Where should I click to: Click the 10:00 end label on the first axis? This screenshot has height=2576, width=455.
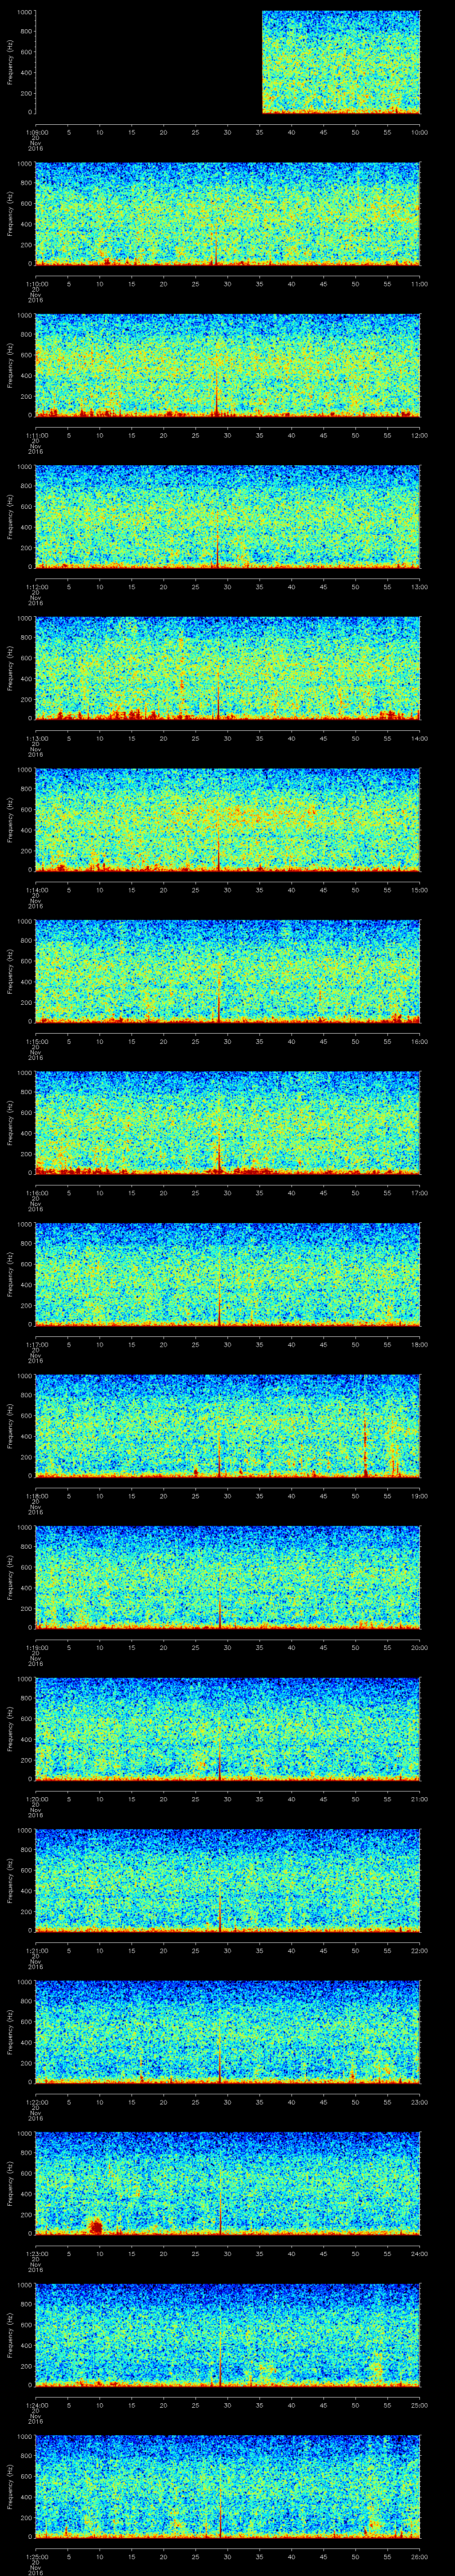418,132
